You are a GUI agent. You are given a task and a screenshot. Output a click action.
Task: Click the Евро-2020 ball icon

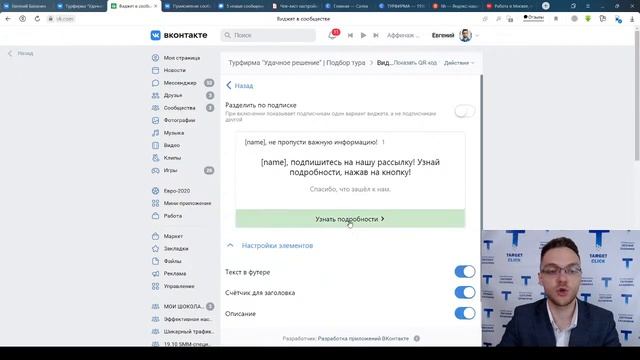155,191
